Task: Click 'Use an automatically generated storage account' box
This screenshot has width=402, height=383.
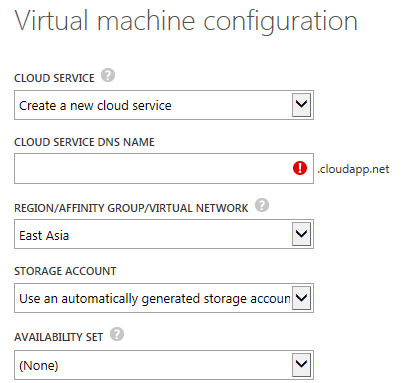Action: (x=164, y=298)
